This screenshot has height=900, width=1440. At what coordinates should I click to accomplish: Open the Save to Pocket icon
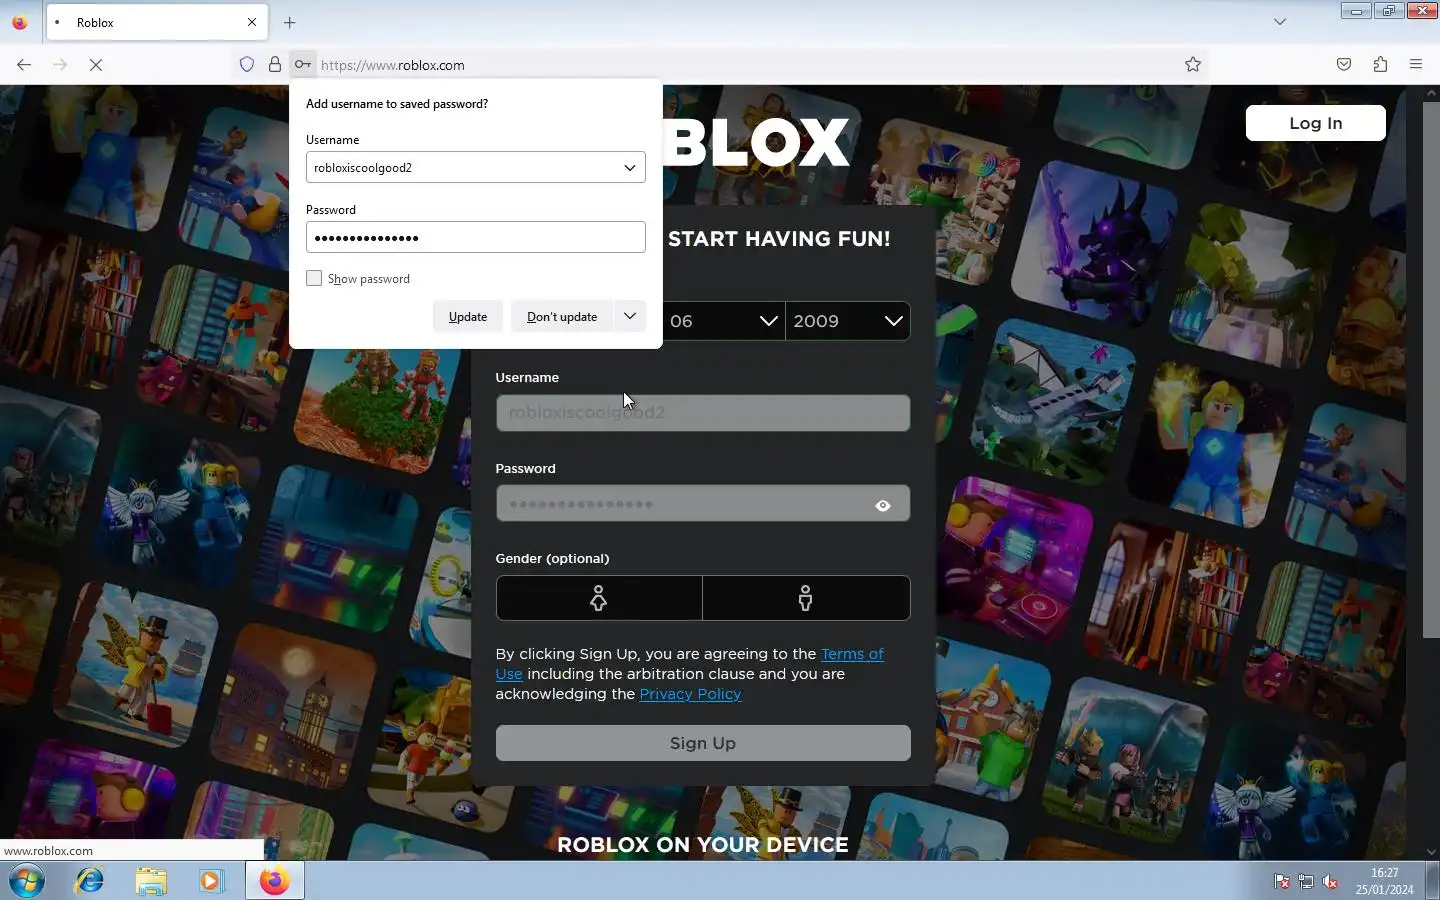tap(1344, 65)
